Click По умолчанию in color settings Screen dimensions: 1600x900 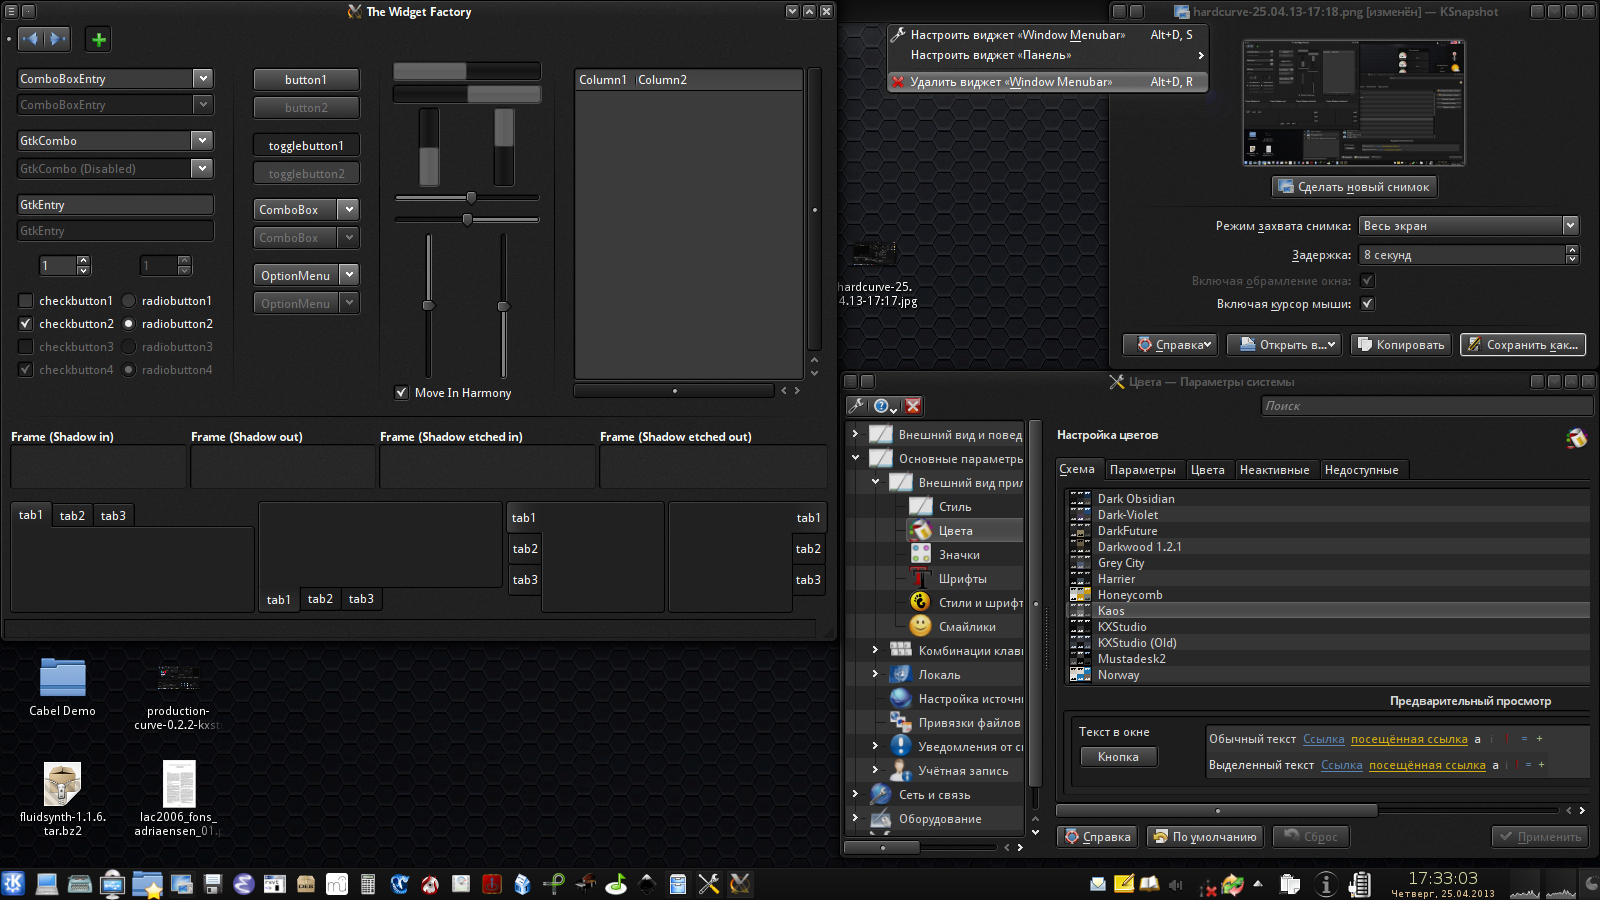tap(1205, 837)
